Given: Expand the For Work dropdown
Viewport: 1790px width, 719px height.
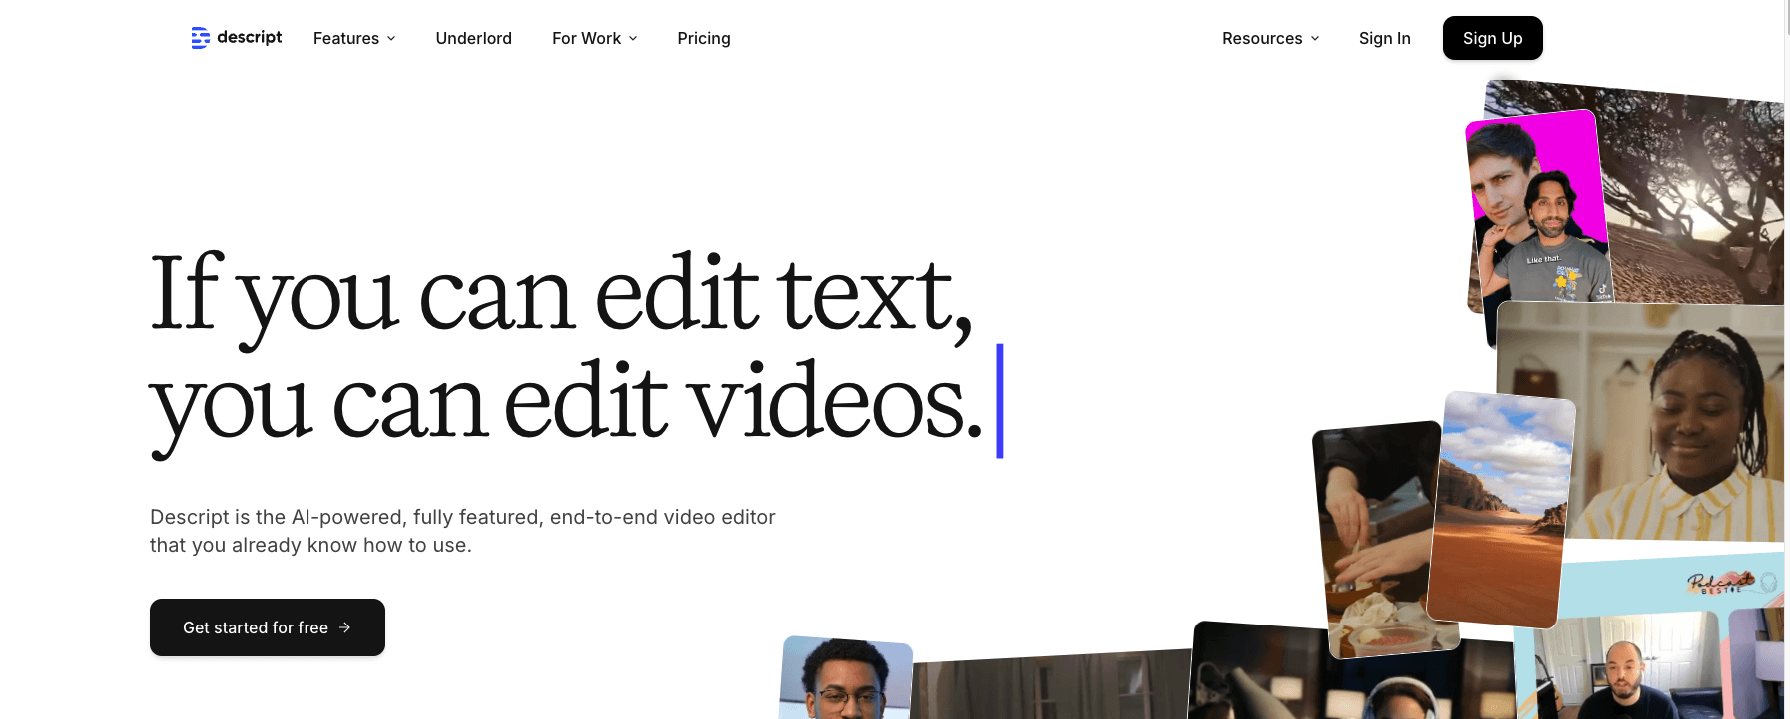Looking at the screenshot, I should tap(594, 38).
